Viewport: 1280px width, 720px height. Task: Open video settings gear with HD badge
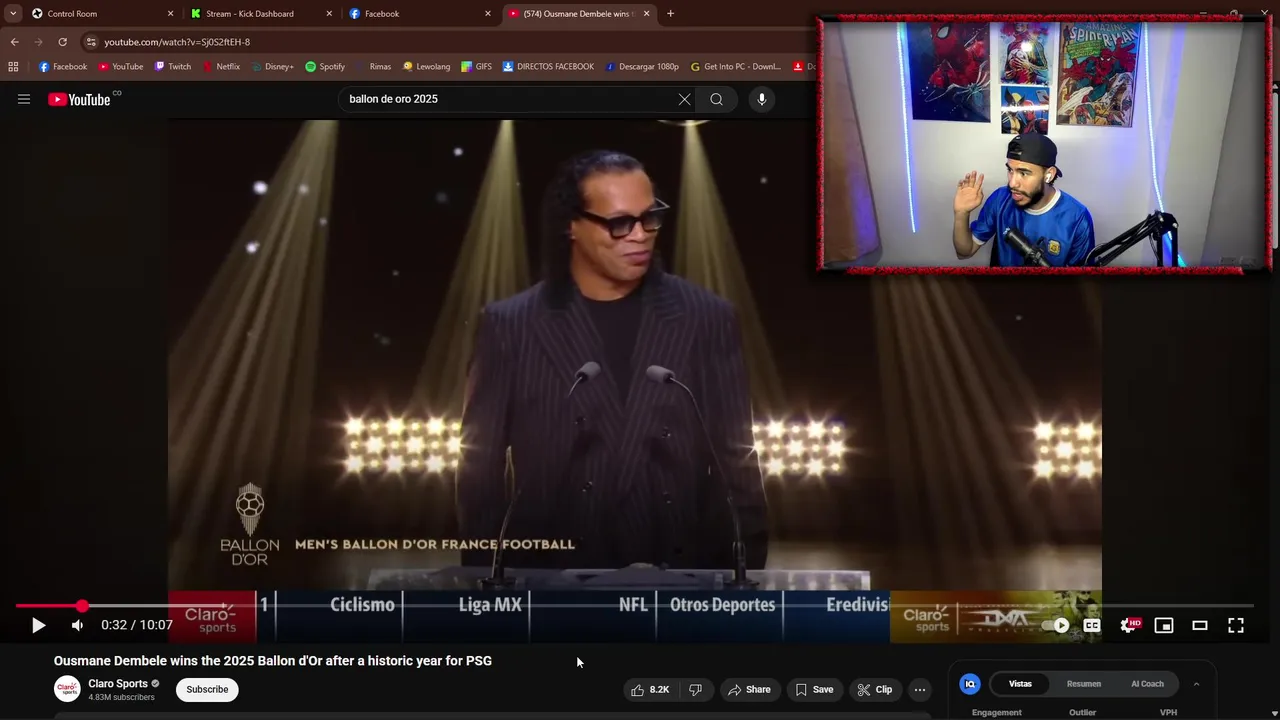[x=1129, y=625]
